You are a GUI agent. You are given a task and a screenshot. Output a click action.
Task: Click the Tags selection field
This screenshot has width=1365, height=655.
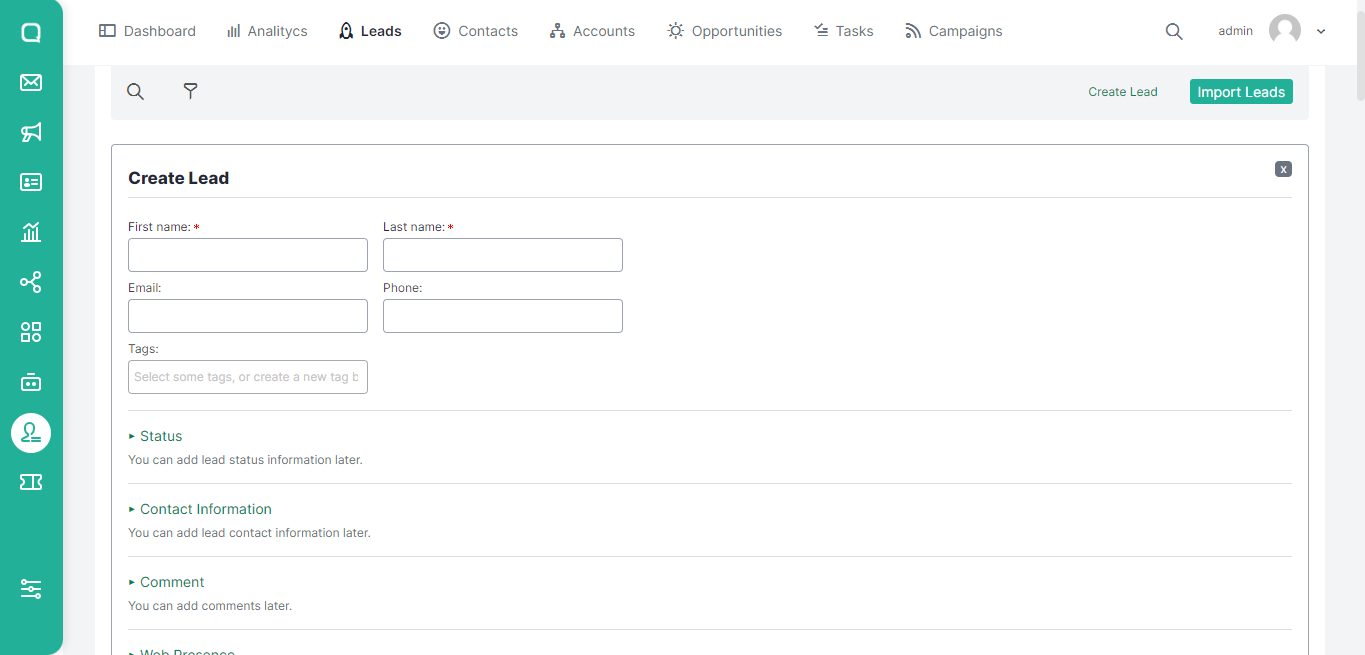248,377
